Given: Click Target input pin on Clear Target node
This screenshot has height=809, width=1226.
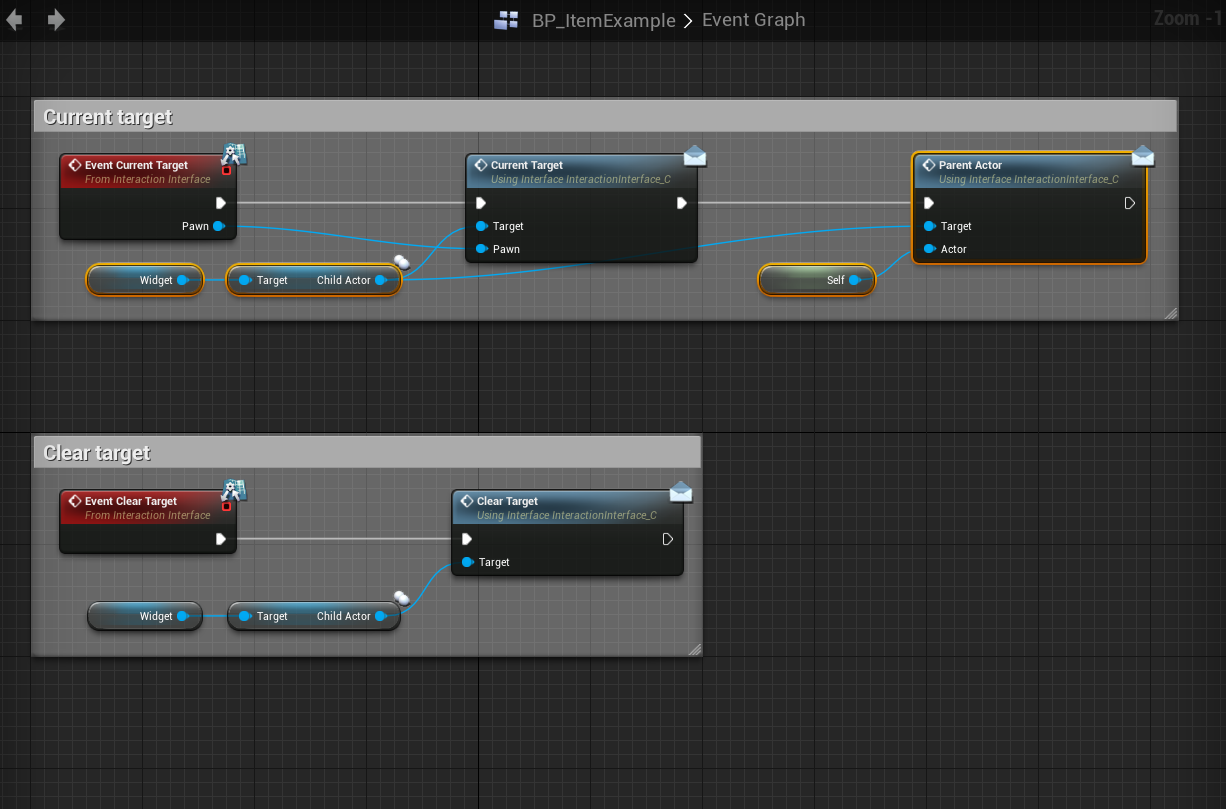Looking at the screenshot, I should tap(467, 562).
